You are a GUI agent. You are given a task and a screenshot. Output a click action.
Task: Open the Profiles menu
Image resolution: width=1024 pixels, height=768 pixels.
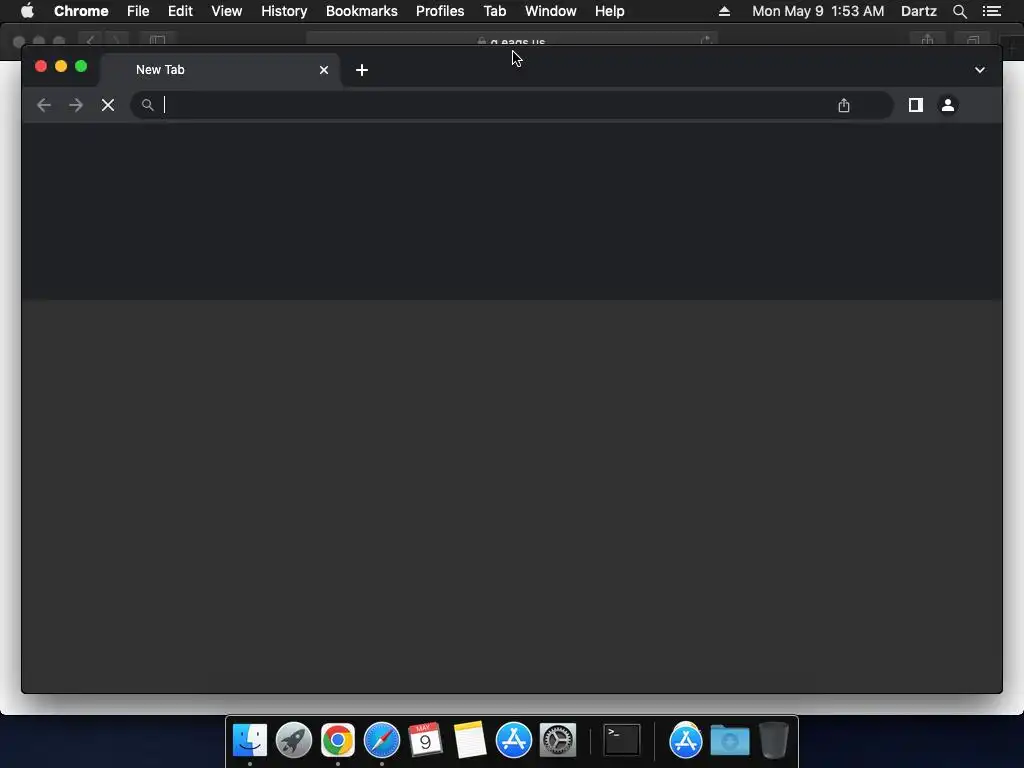pos(440,11)
